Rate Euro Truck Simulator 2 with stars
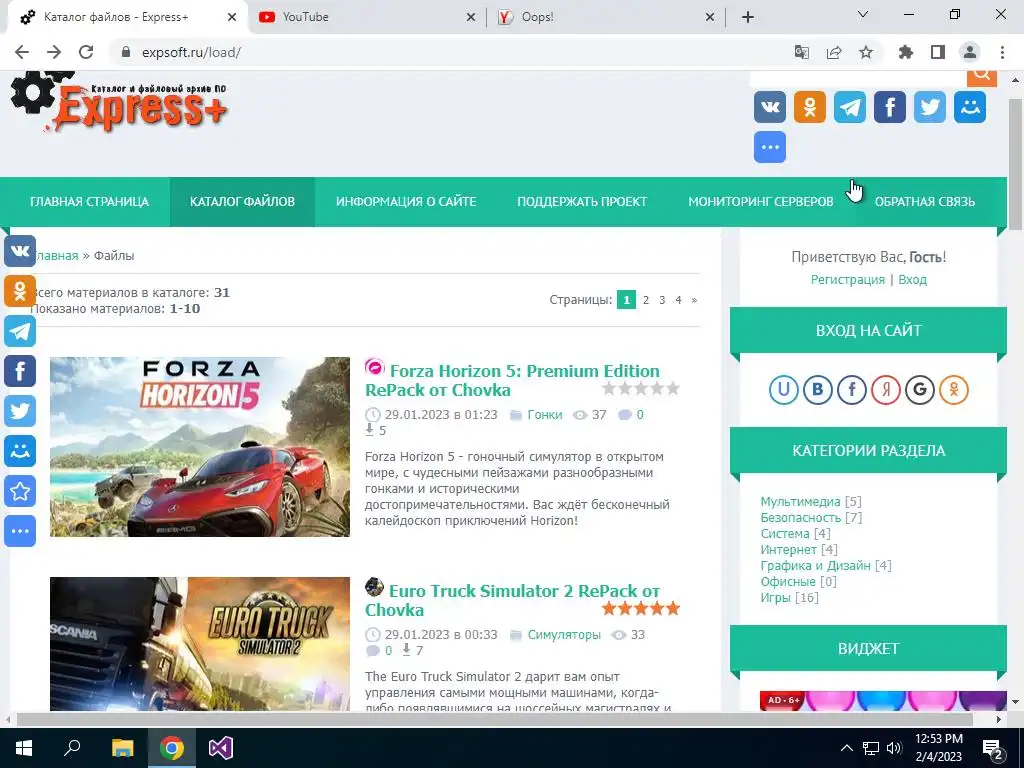The width and height of the screenshot is (1024, 768). coord(641,609)
